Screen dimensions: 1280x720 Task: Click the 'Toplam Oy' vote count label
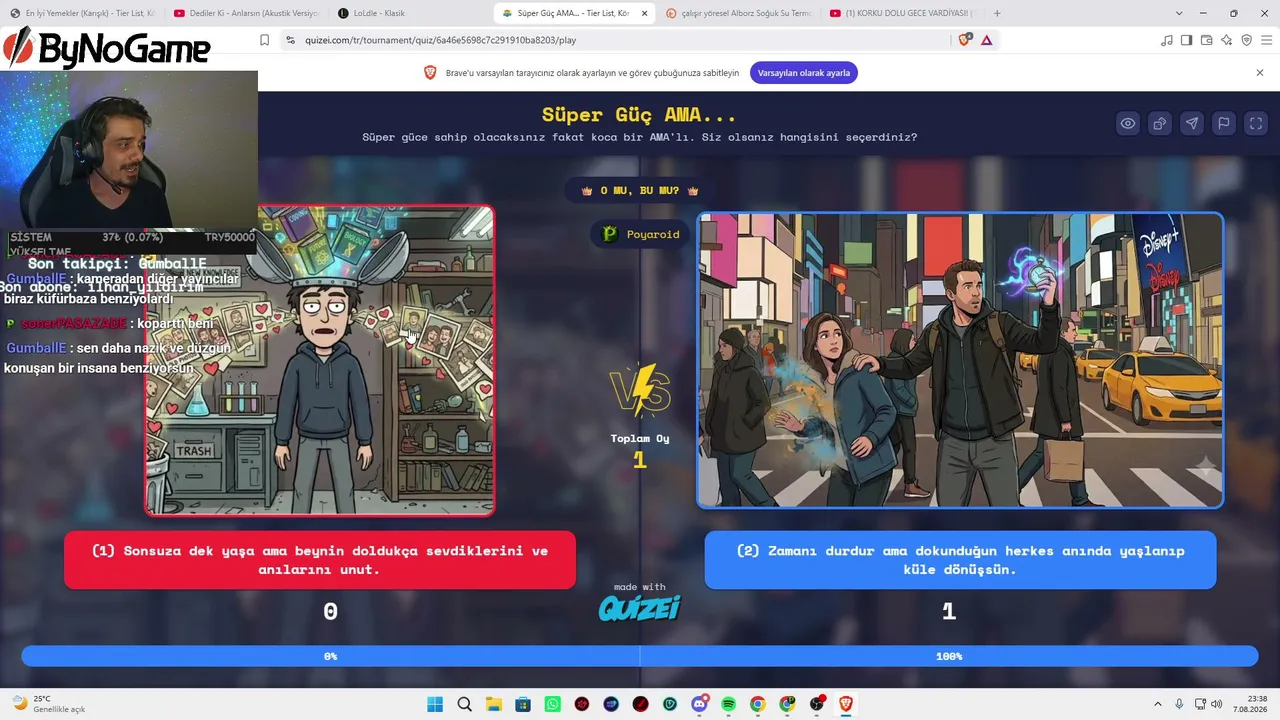tap(640, 438)
